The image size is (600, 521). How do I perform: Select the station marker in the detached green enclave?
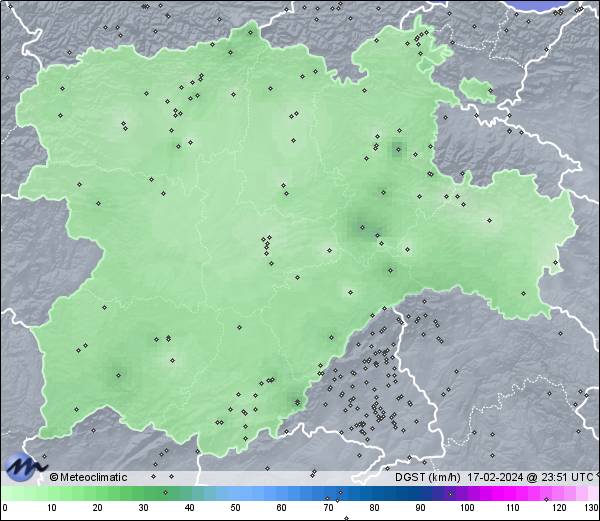(490, 90)
